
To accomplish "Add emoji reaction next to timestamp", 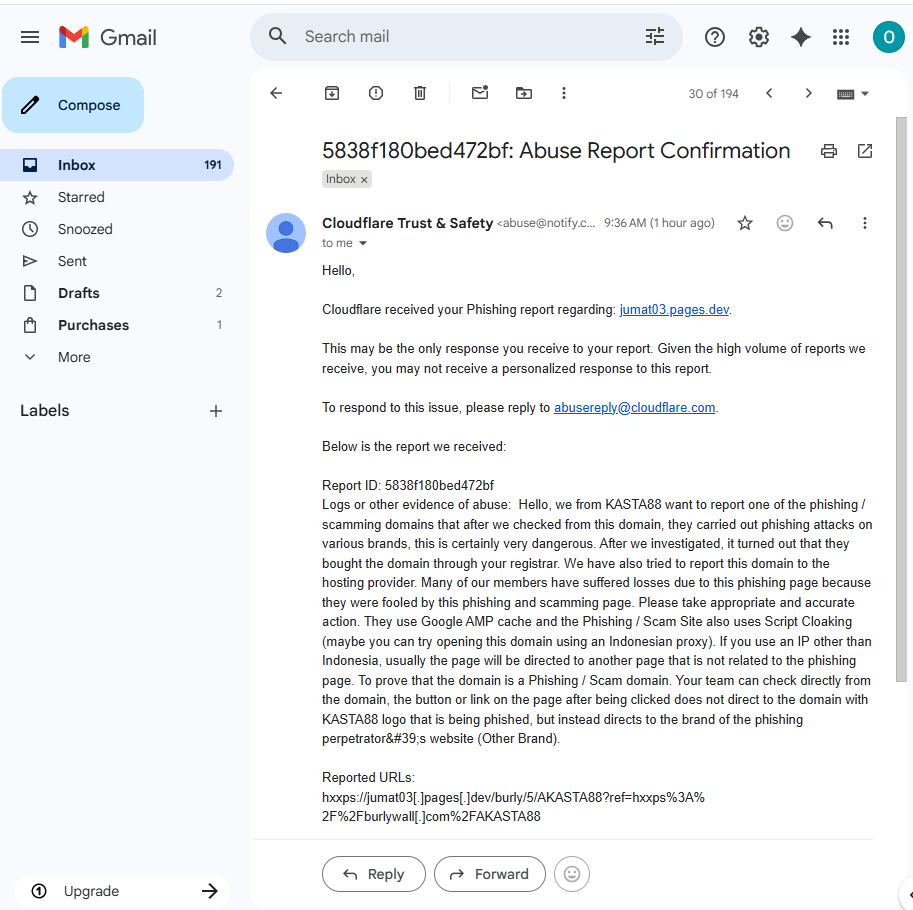I will click(784, 223).
